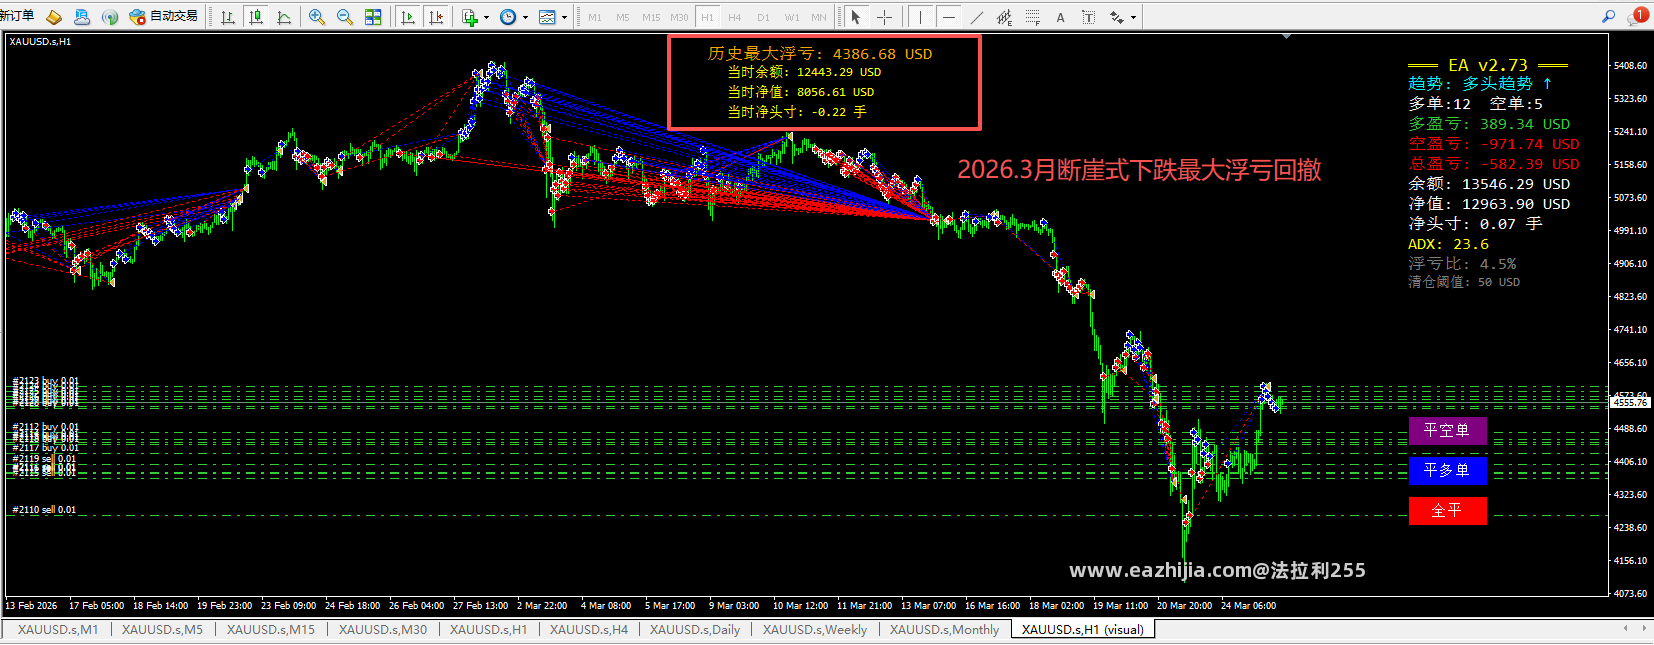Open the New Order (新订单) button
Screen dimensions: 1654x645
click(x=17, y=16)
